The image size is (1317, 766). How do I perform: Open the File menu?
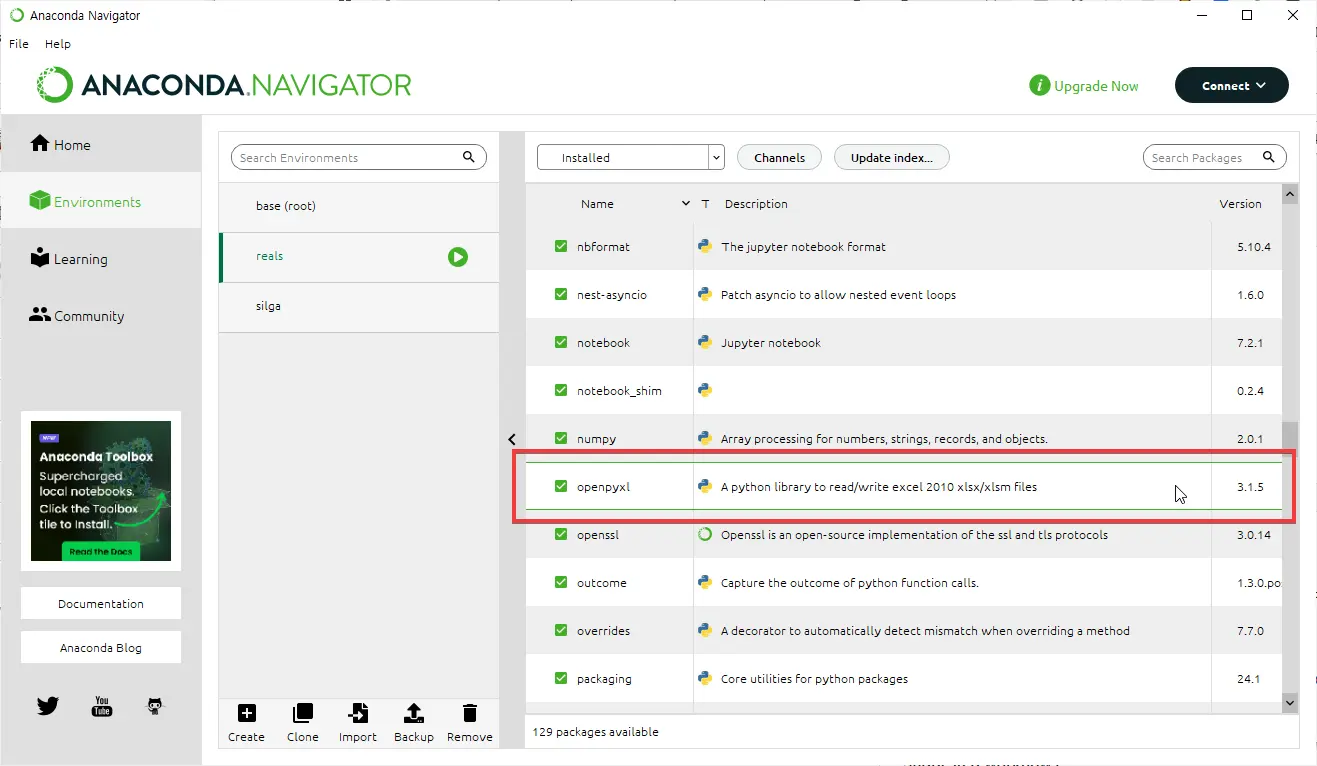point(18,43)
